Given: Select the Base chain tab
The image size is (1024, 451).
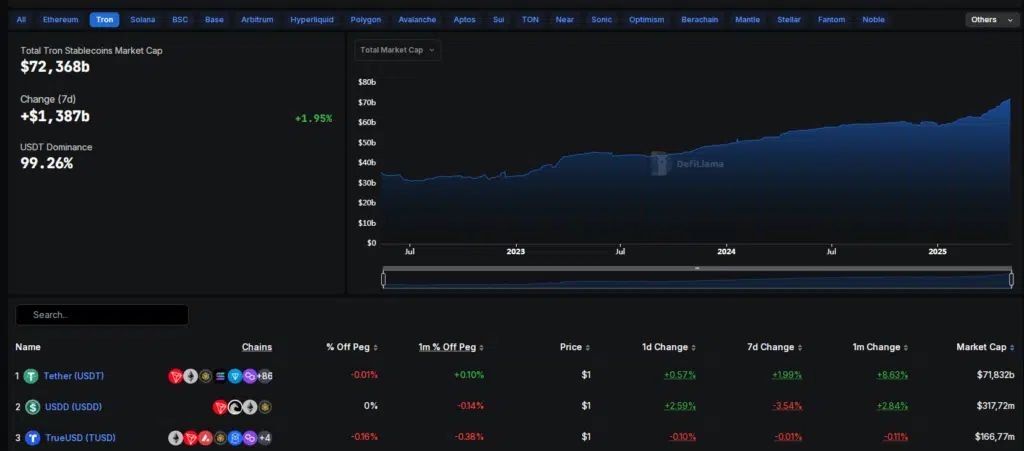Looking at the screenshot, I should [214, 20].
